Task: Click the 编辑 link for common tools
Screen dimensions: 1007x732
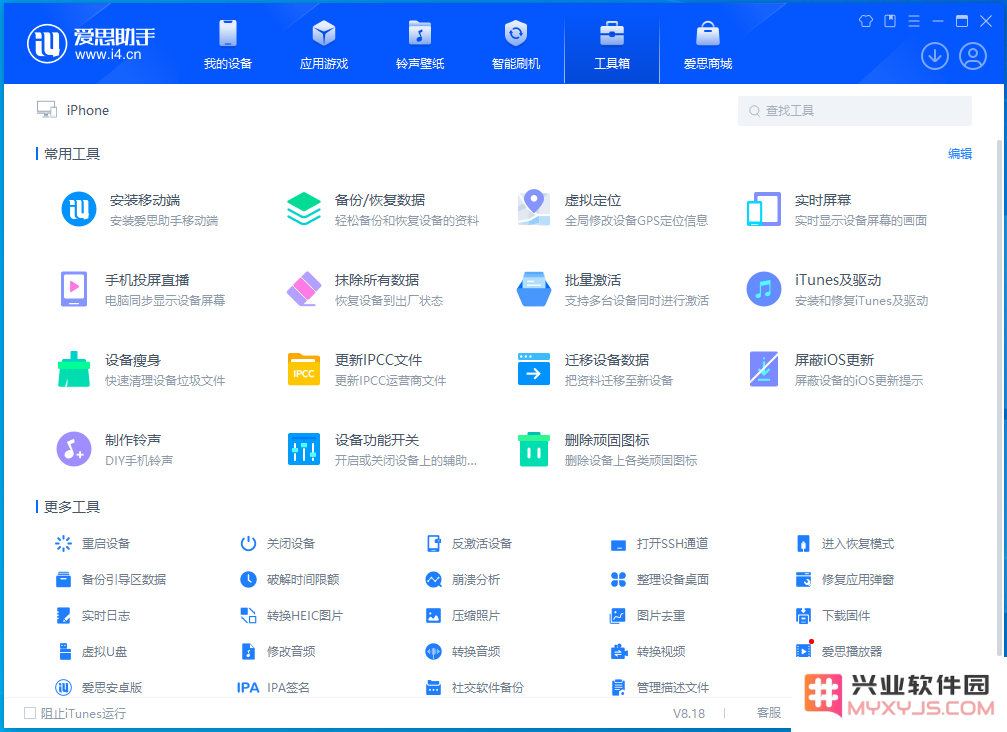Action: (960, 153)
